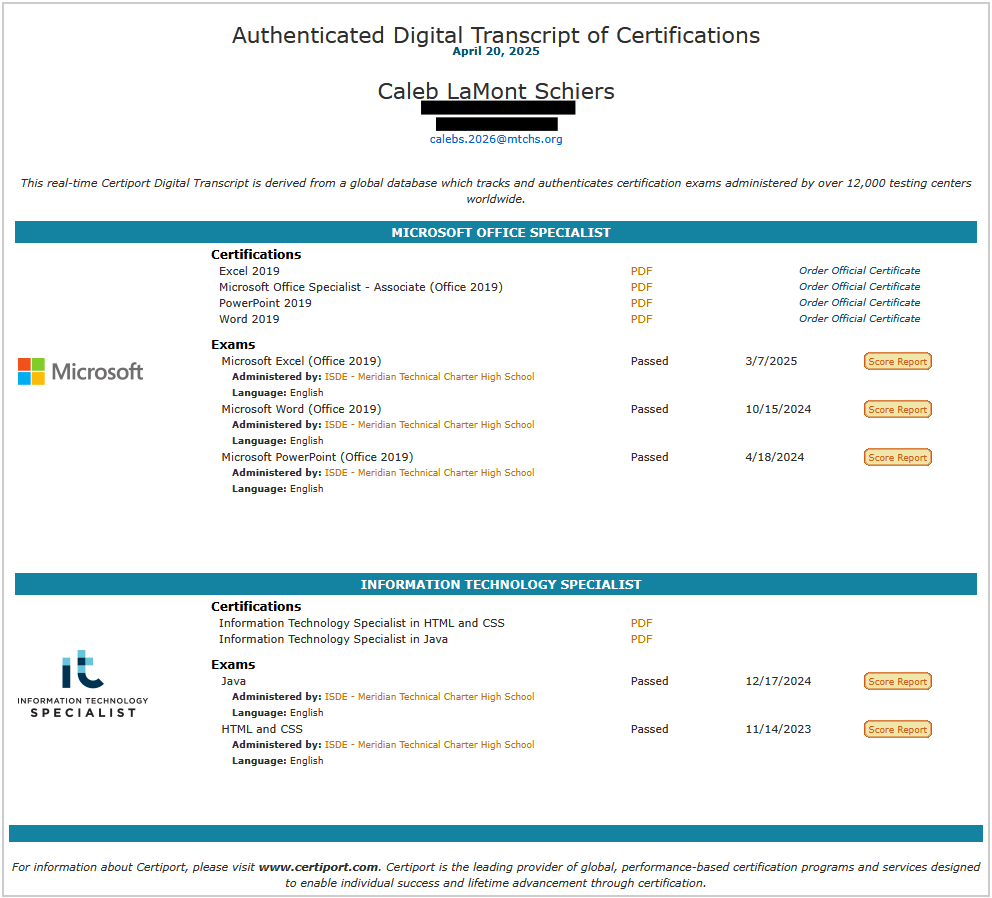
Task: Click the Microsoft Word (Office 2019) exam name
Action: pyautogui.click(x=301, y=409)
